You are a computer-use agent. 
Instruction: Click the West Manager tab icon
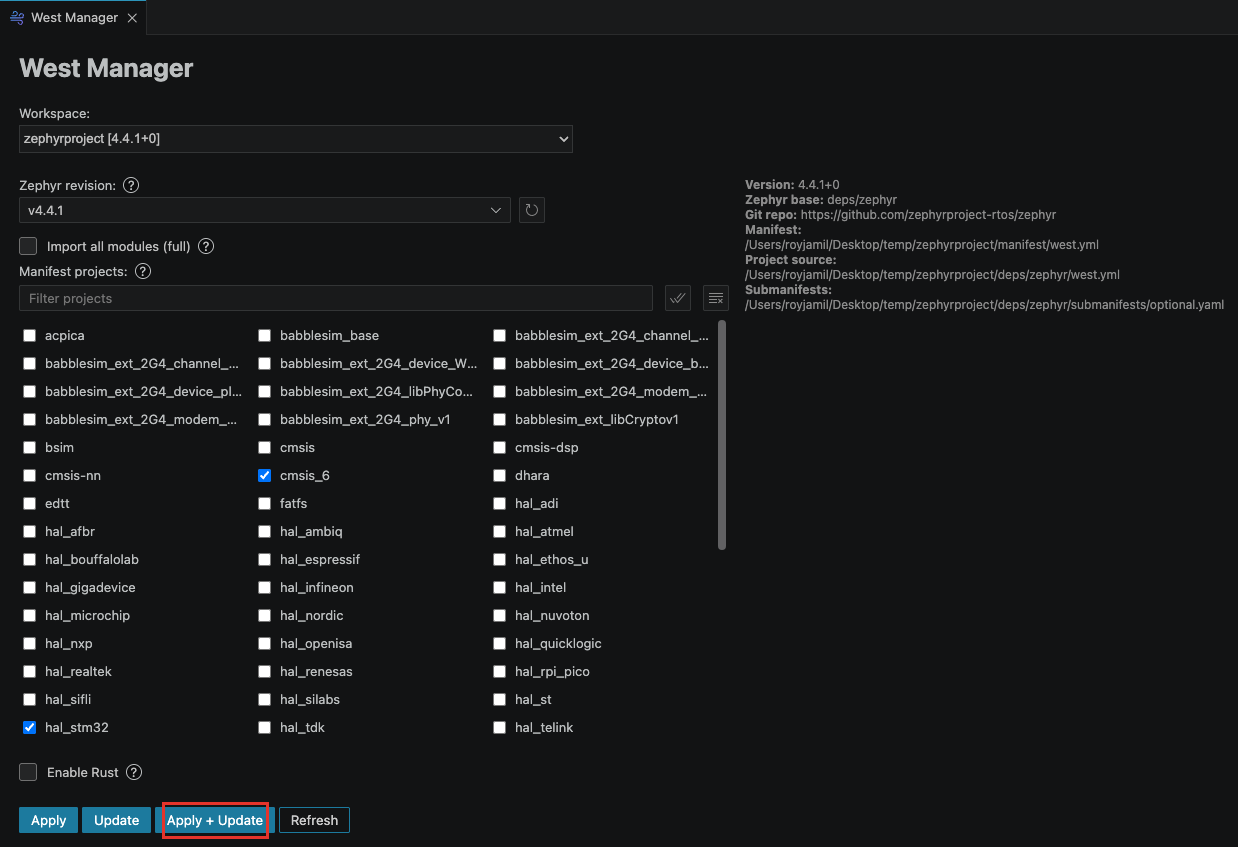(17, 18)
